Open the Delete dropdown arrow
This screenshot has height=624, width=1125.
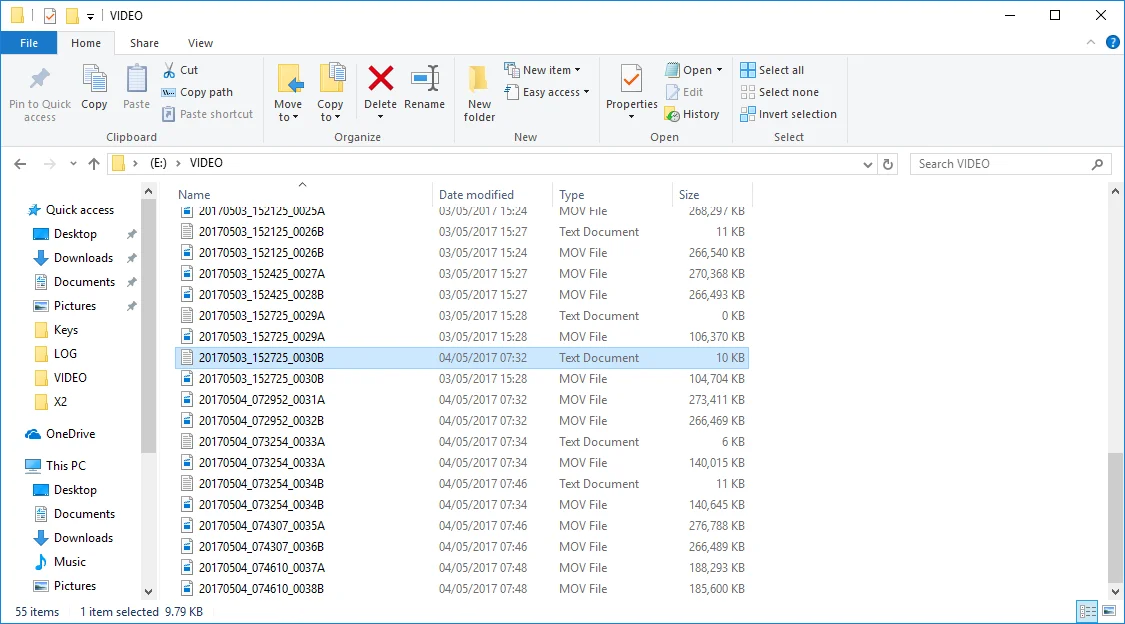pyautogui.click(x=380, y=117)
